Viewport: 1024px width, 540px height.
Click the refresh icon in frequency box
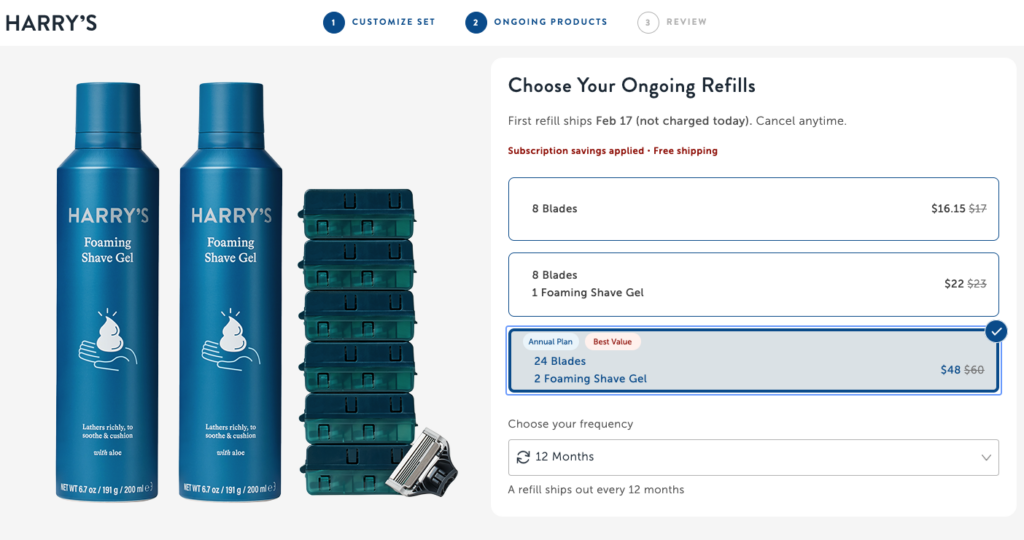(x=523, y=457)
